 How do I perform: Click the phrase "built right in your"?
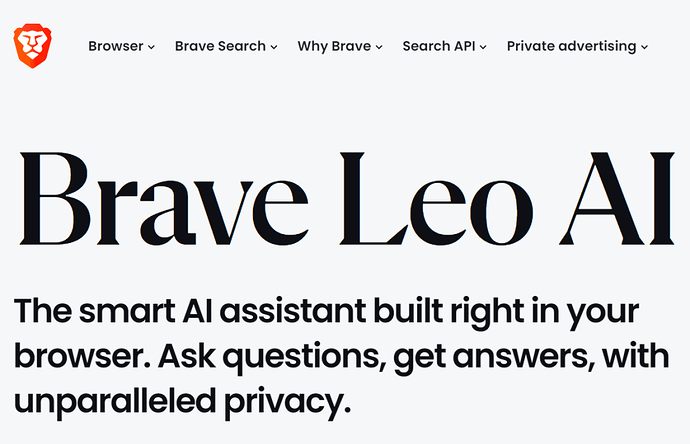coord(506,314)
